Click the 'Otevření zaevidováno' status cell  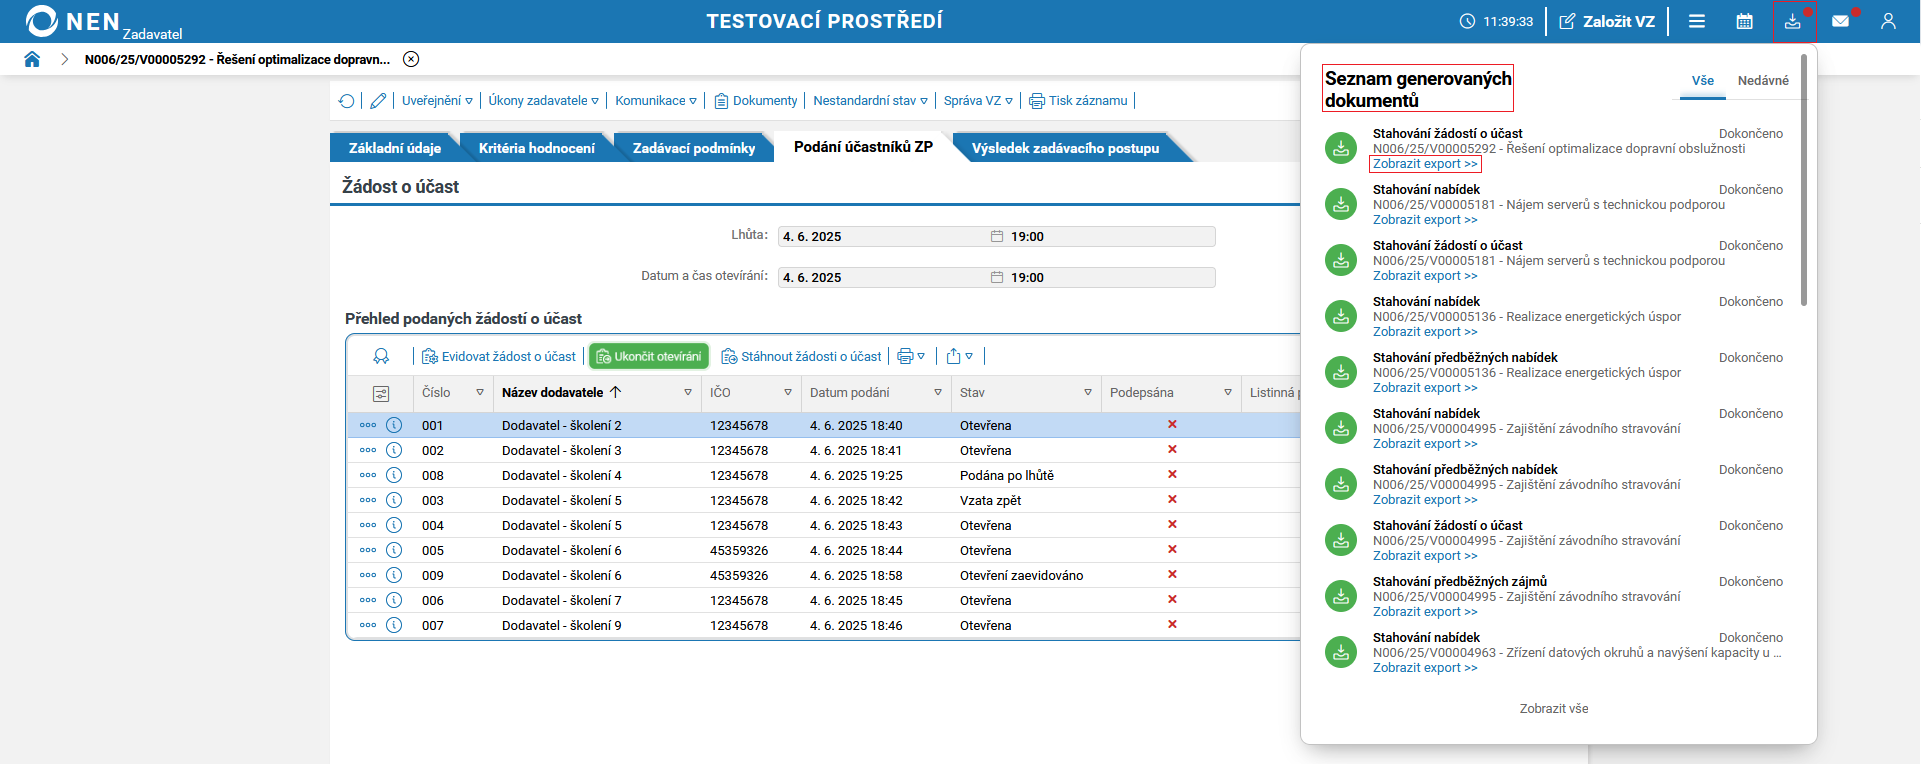coord(1021,576)
